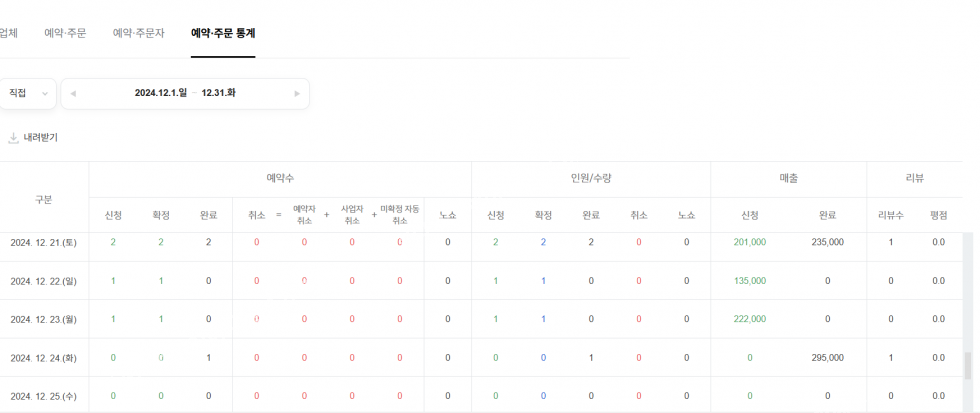The image size is (980, 413).
Task: Go to the previous date period arrow
Action: pyautogui.click(x=73, y=94)
